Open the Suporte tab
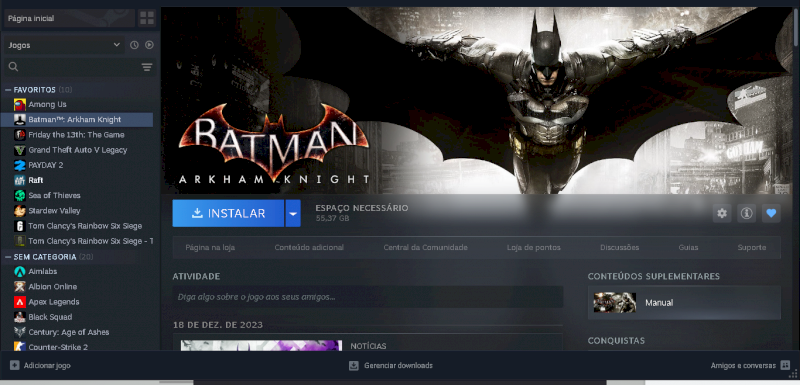The width and height of the screenshot is (800, 385). click(x=752, y=247)
